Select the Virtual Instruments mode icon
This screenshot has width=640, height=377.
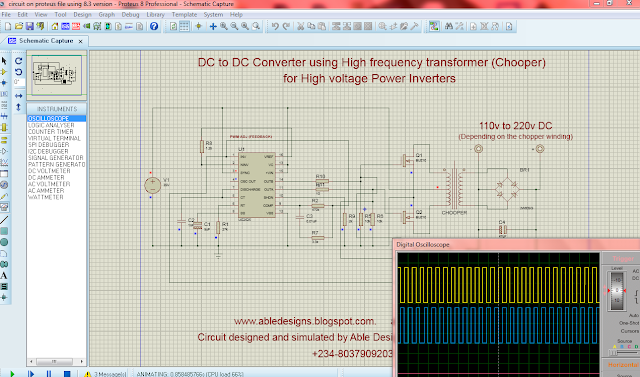point(4,207)
